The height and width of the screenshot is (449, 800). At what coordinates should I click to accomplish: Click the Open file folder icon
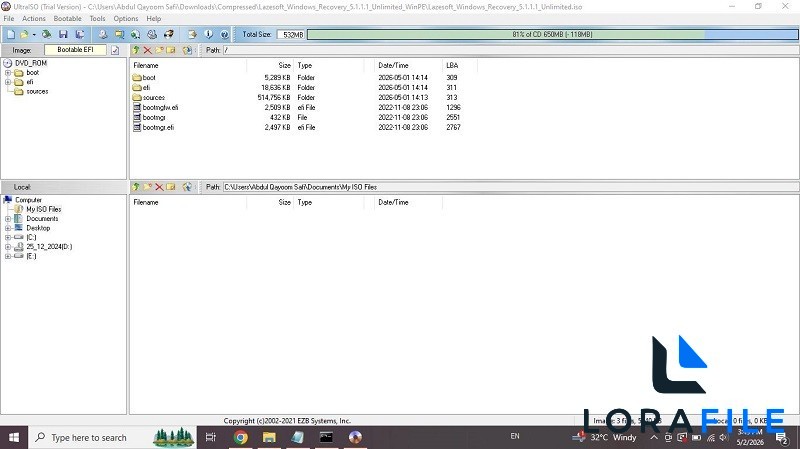pyautogui.click(x=23, y=34)
